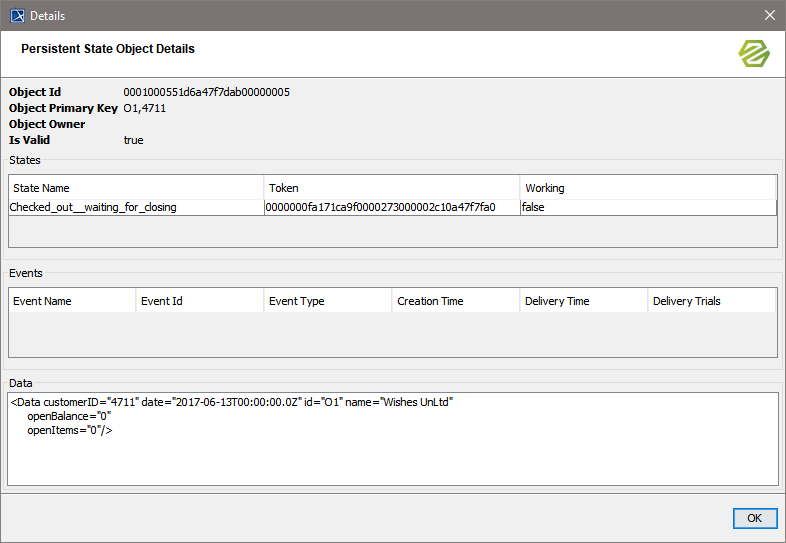
Task: Sort by the State Name column header
Action: pos(136,188)
